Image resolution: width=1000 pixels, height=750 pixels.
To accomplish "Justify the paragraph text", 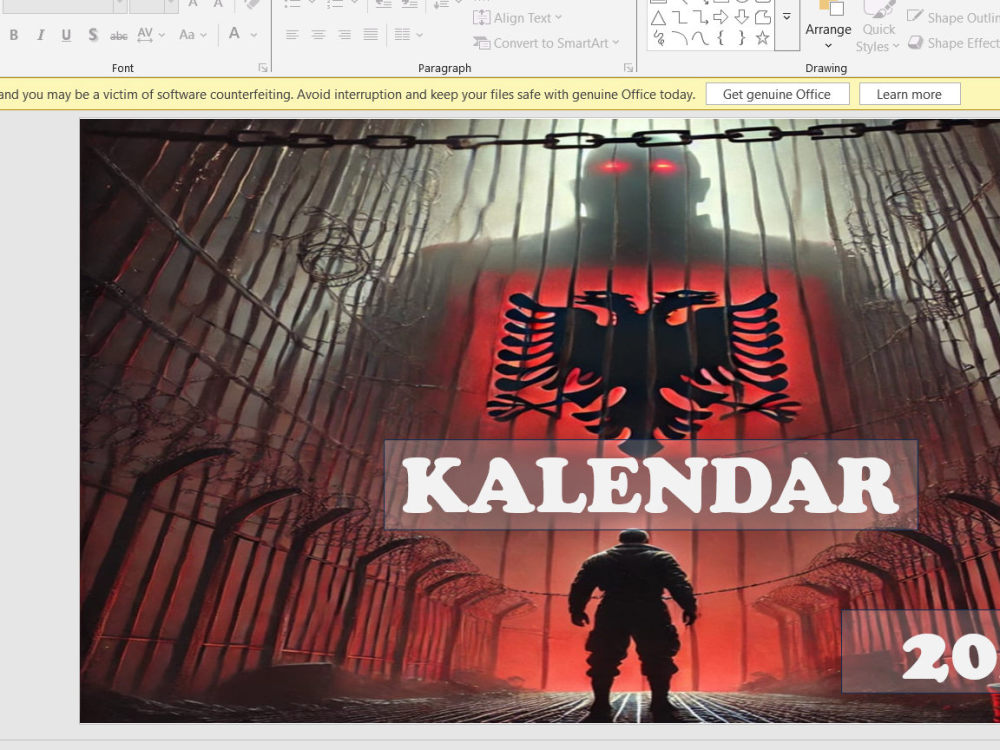I will coord(371,34).
